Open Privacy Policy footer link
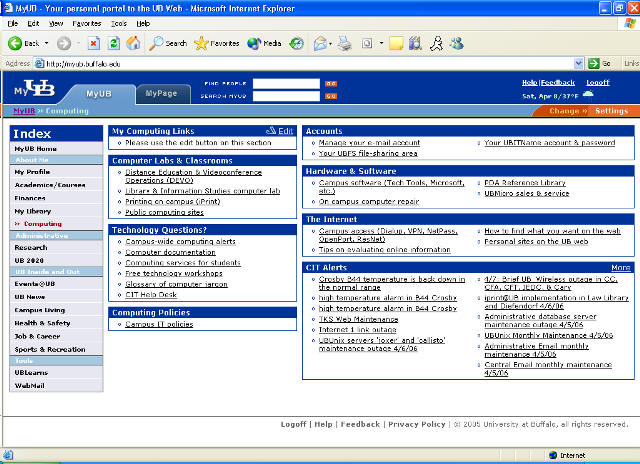Viewport: 640px width, 464px height. [x=416, y=424]
